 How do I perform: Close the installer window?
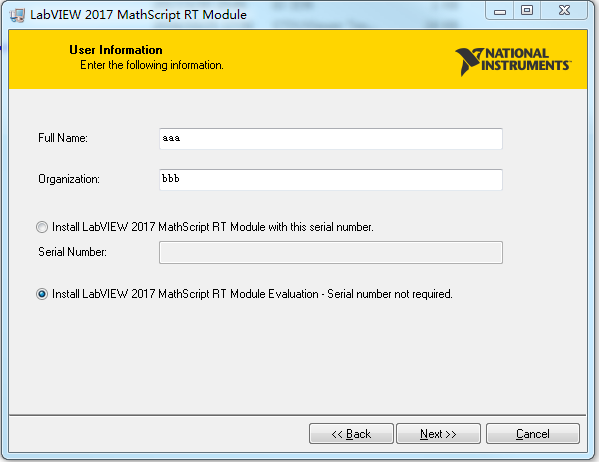coord(564,11)
